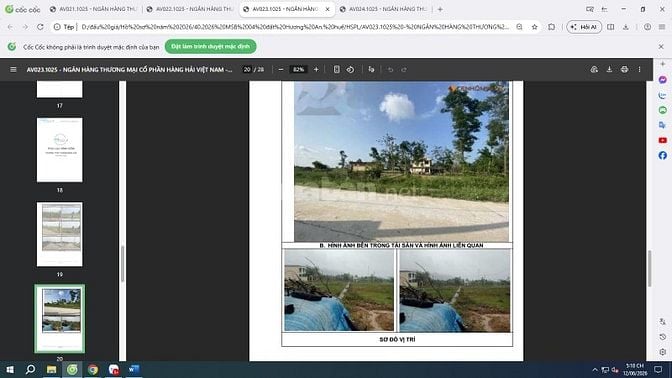
Task: Switch to the AV021.1025 tab
Action: tap(94, 9)
